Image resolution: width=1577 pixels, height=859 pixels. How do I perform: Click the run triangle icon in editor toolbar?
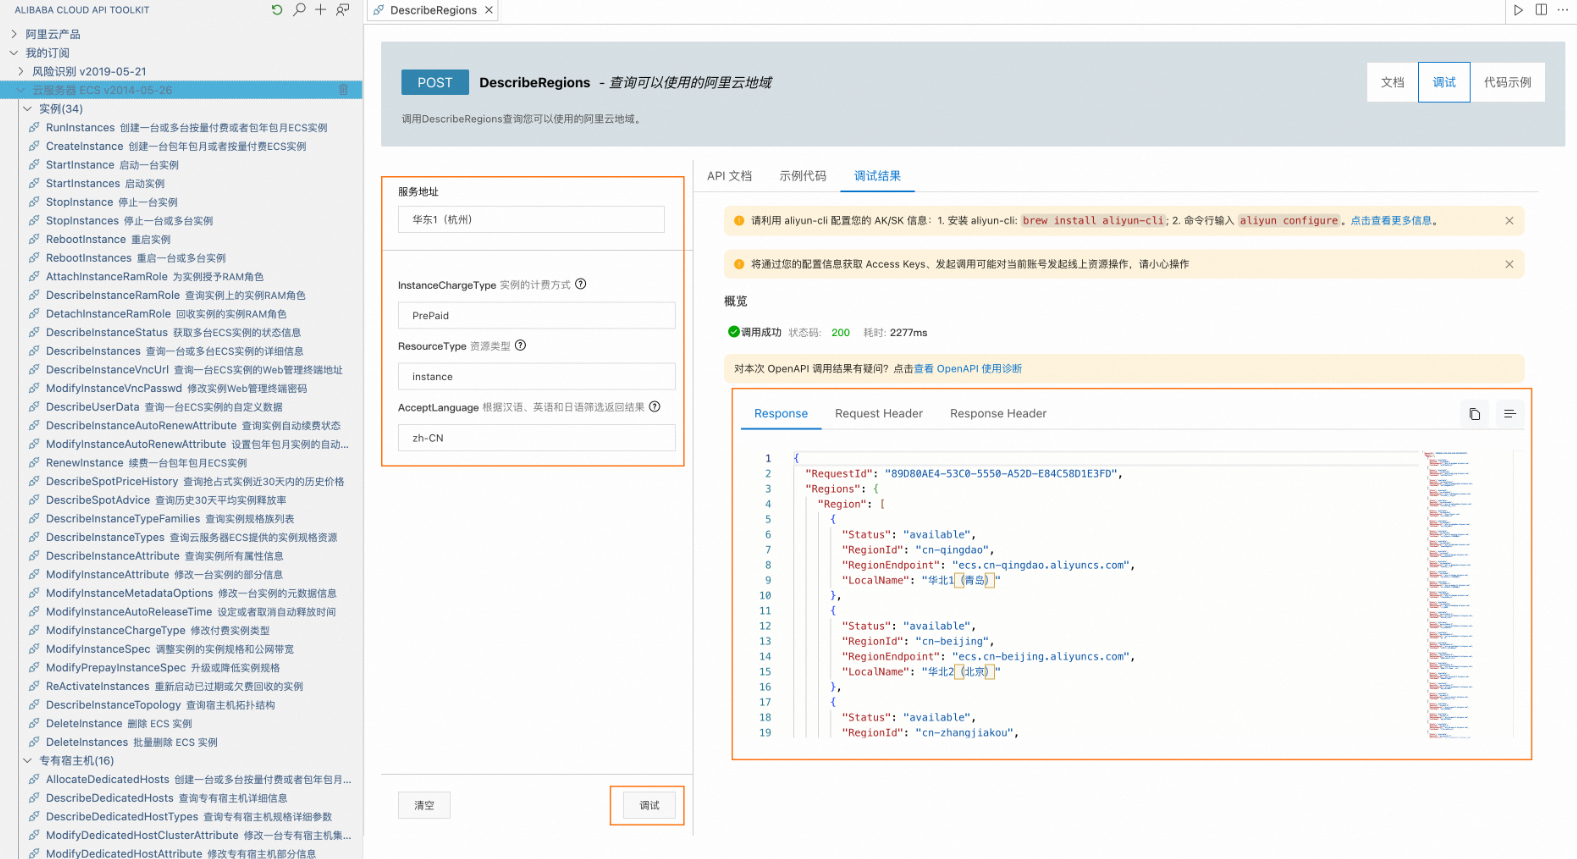1518,10
